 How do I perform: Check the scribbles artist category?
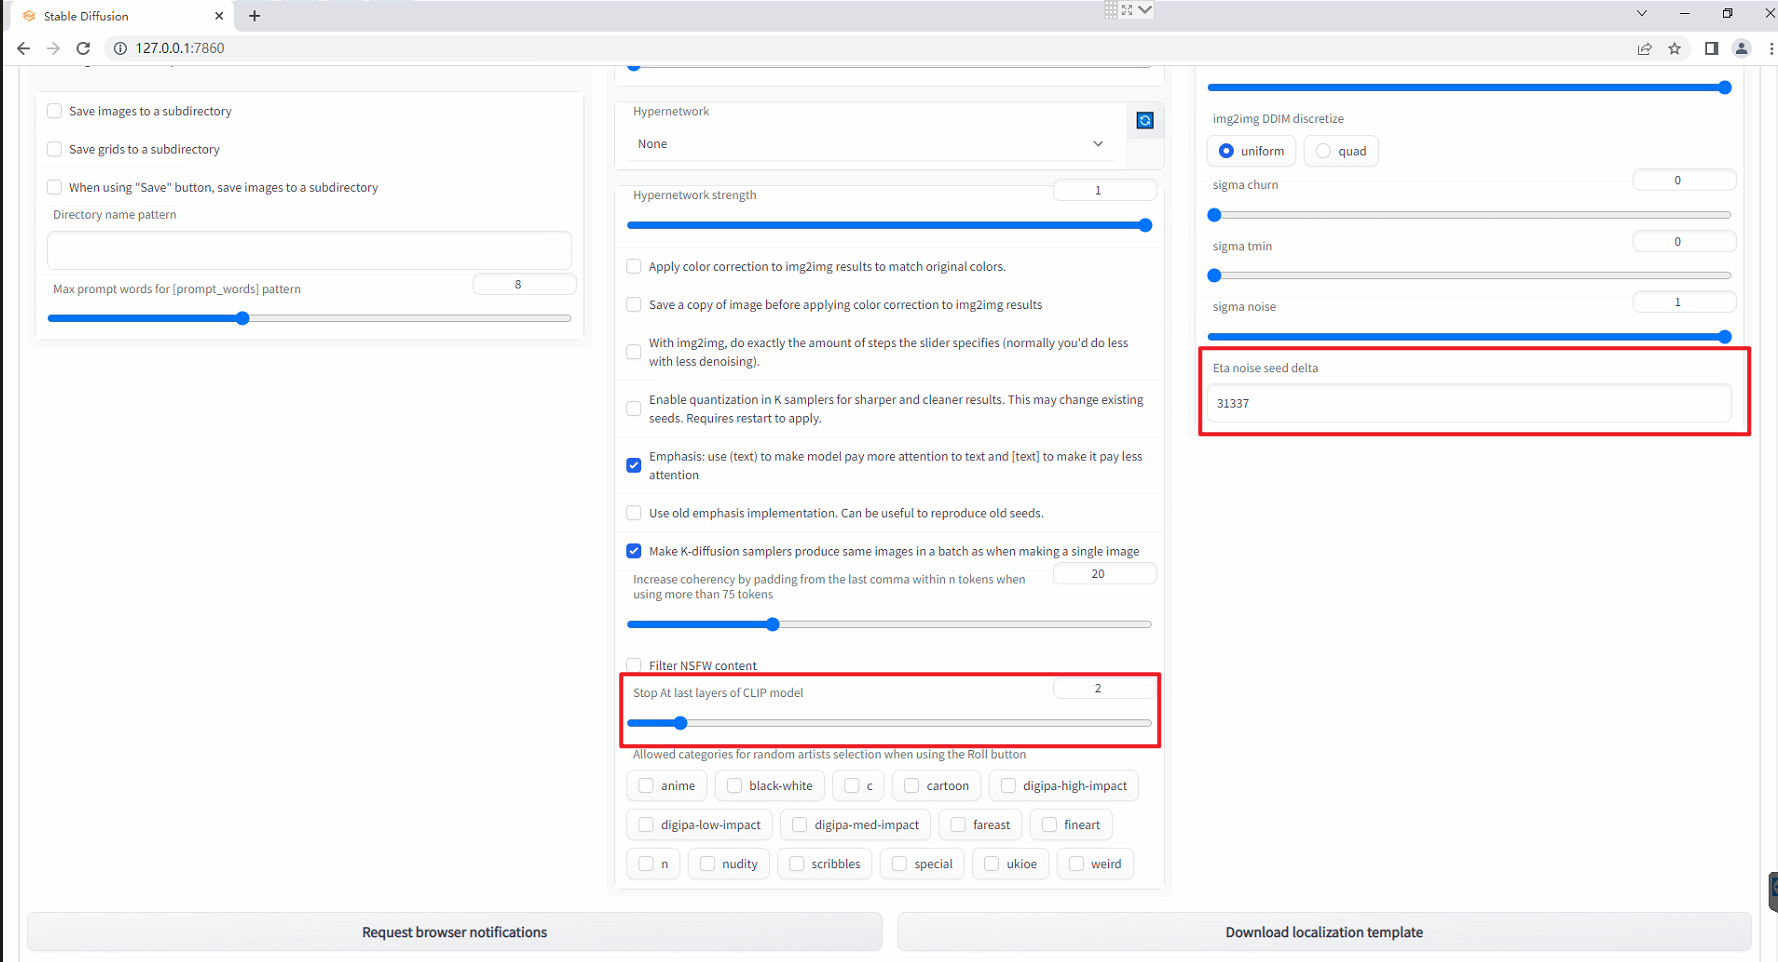825,864
